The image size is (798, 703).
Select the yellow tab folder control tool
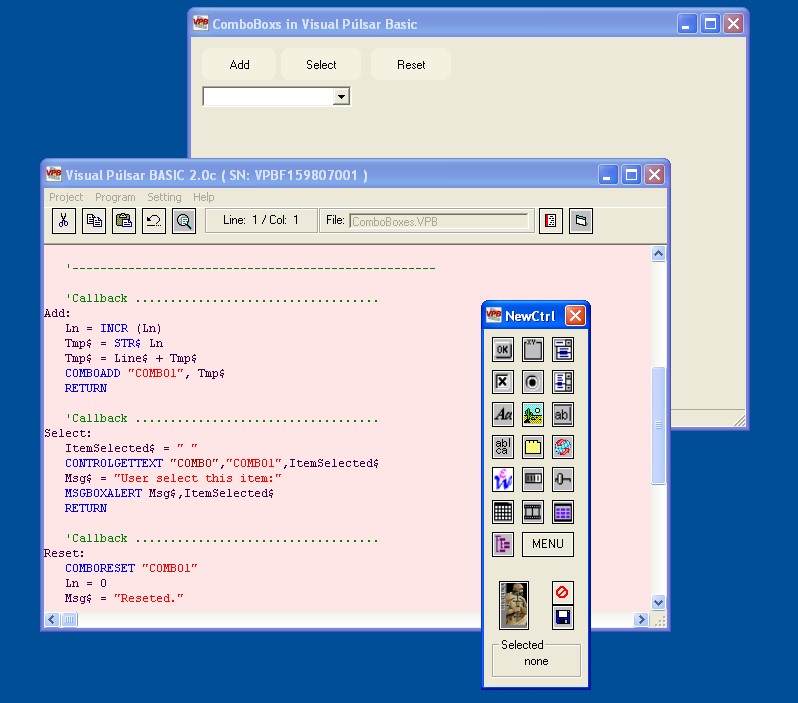(532, 447)
